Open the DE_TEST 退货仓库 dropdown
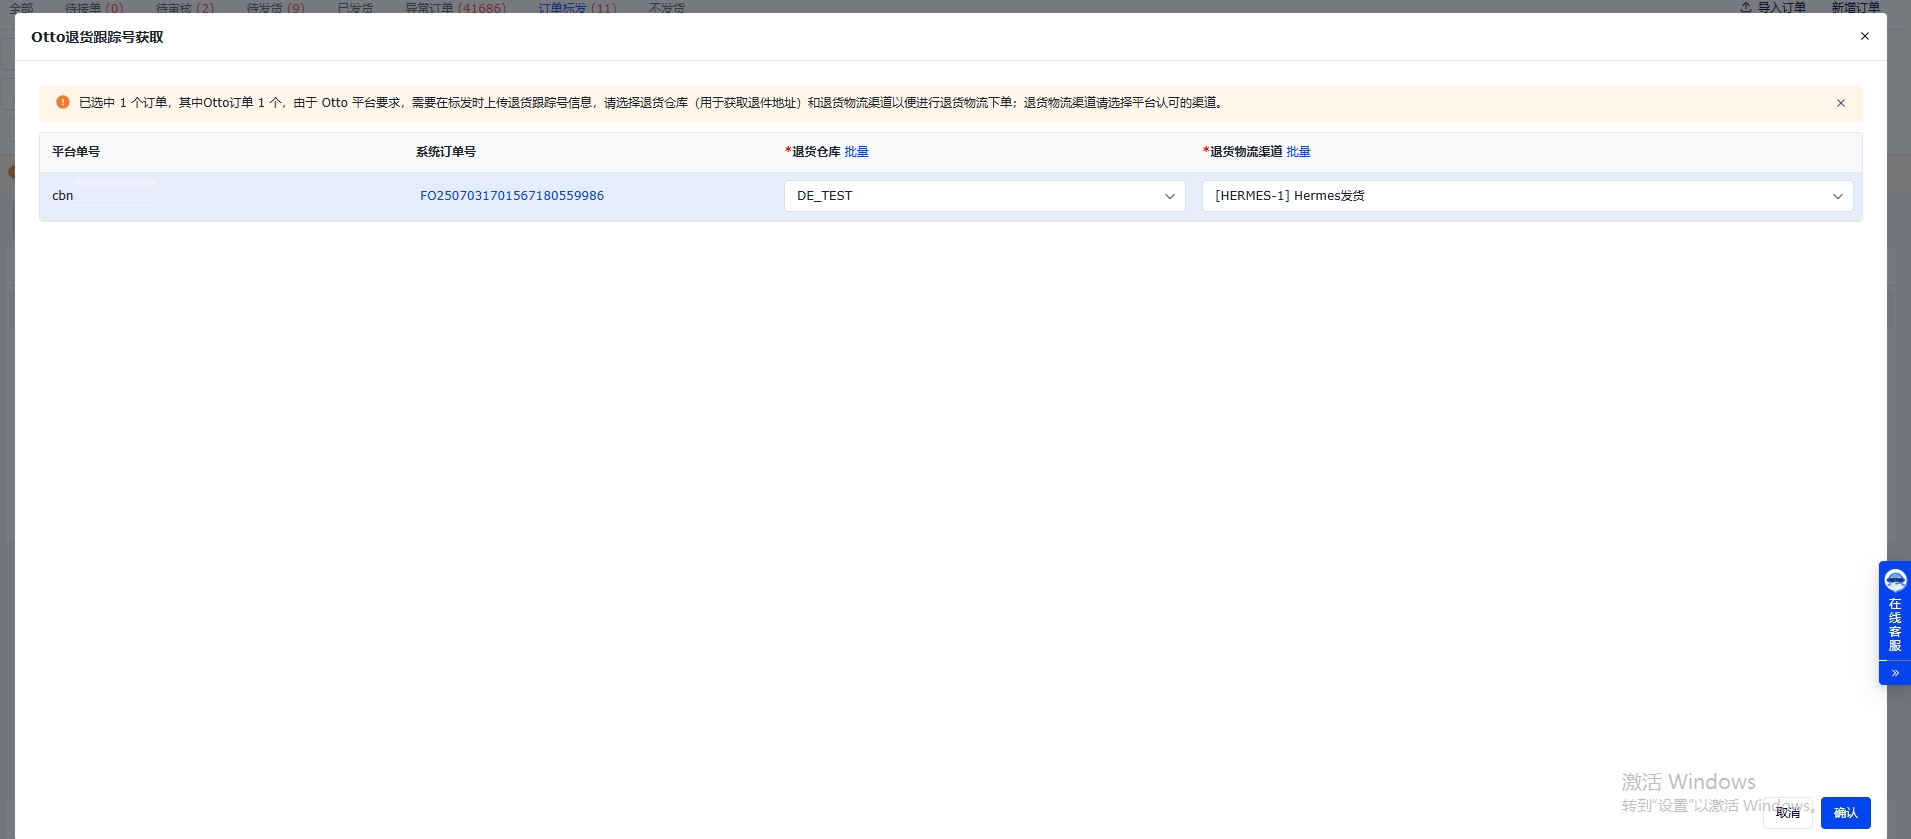The width and height of the screenshot is (1911, 839). tap(984, 196)
